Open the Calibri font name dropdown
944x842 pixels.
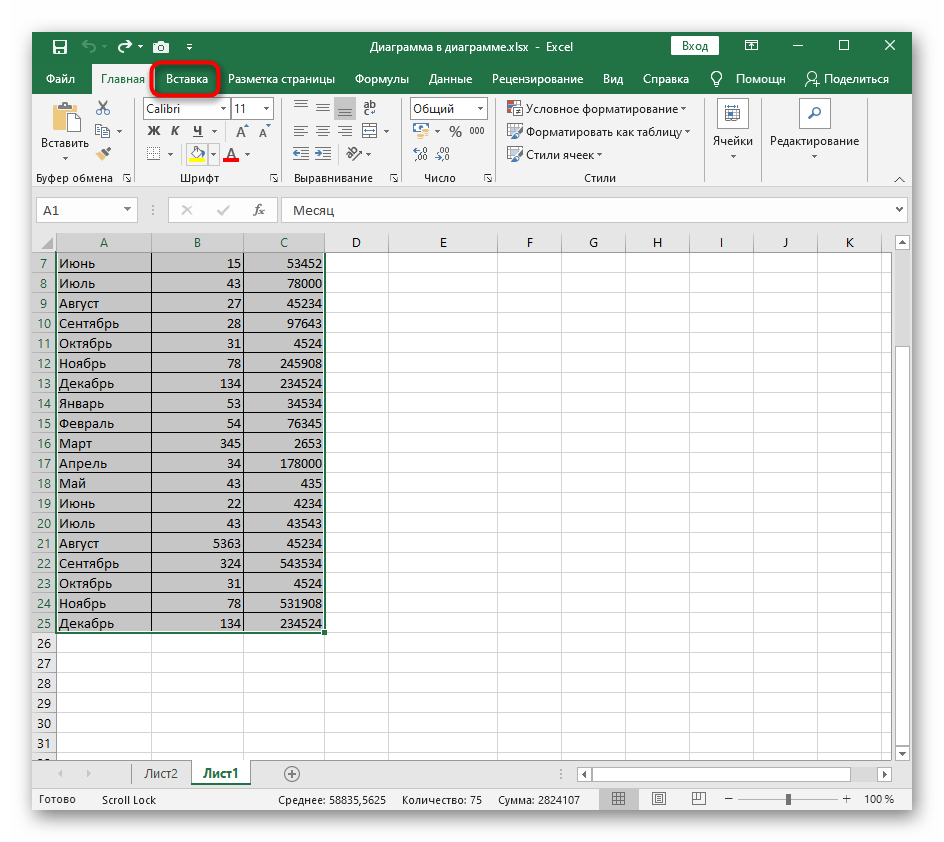click(220, 109)
